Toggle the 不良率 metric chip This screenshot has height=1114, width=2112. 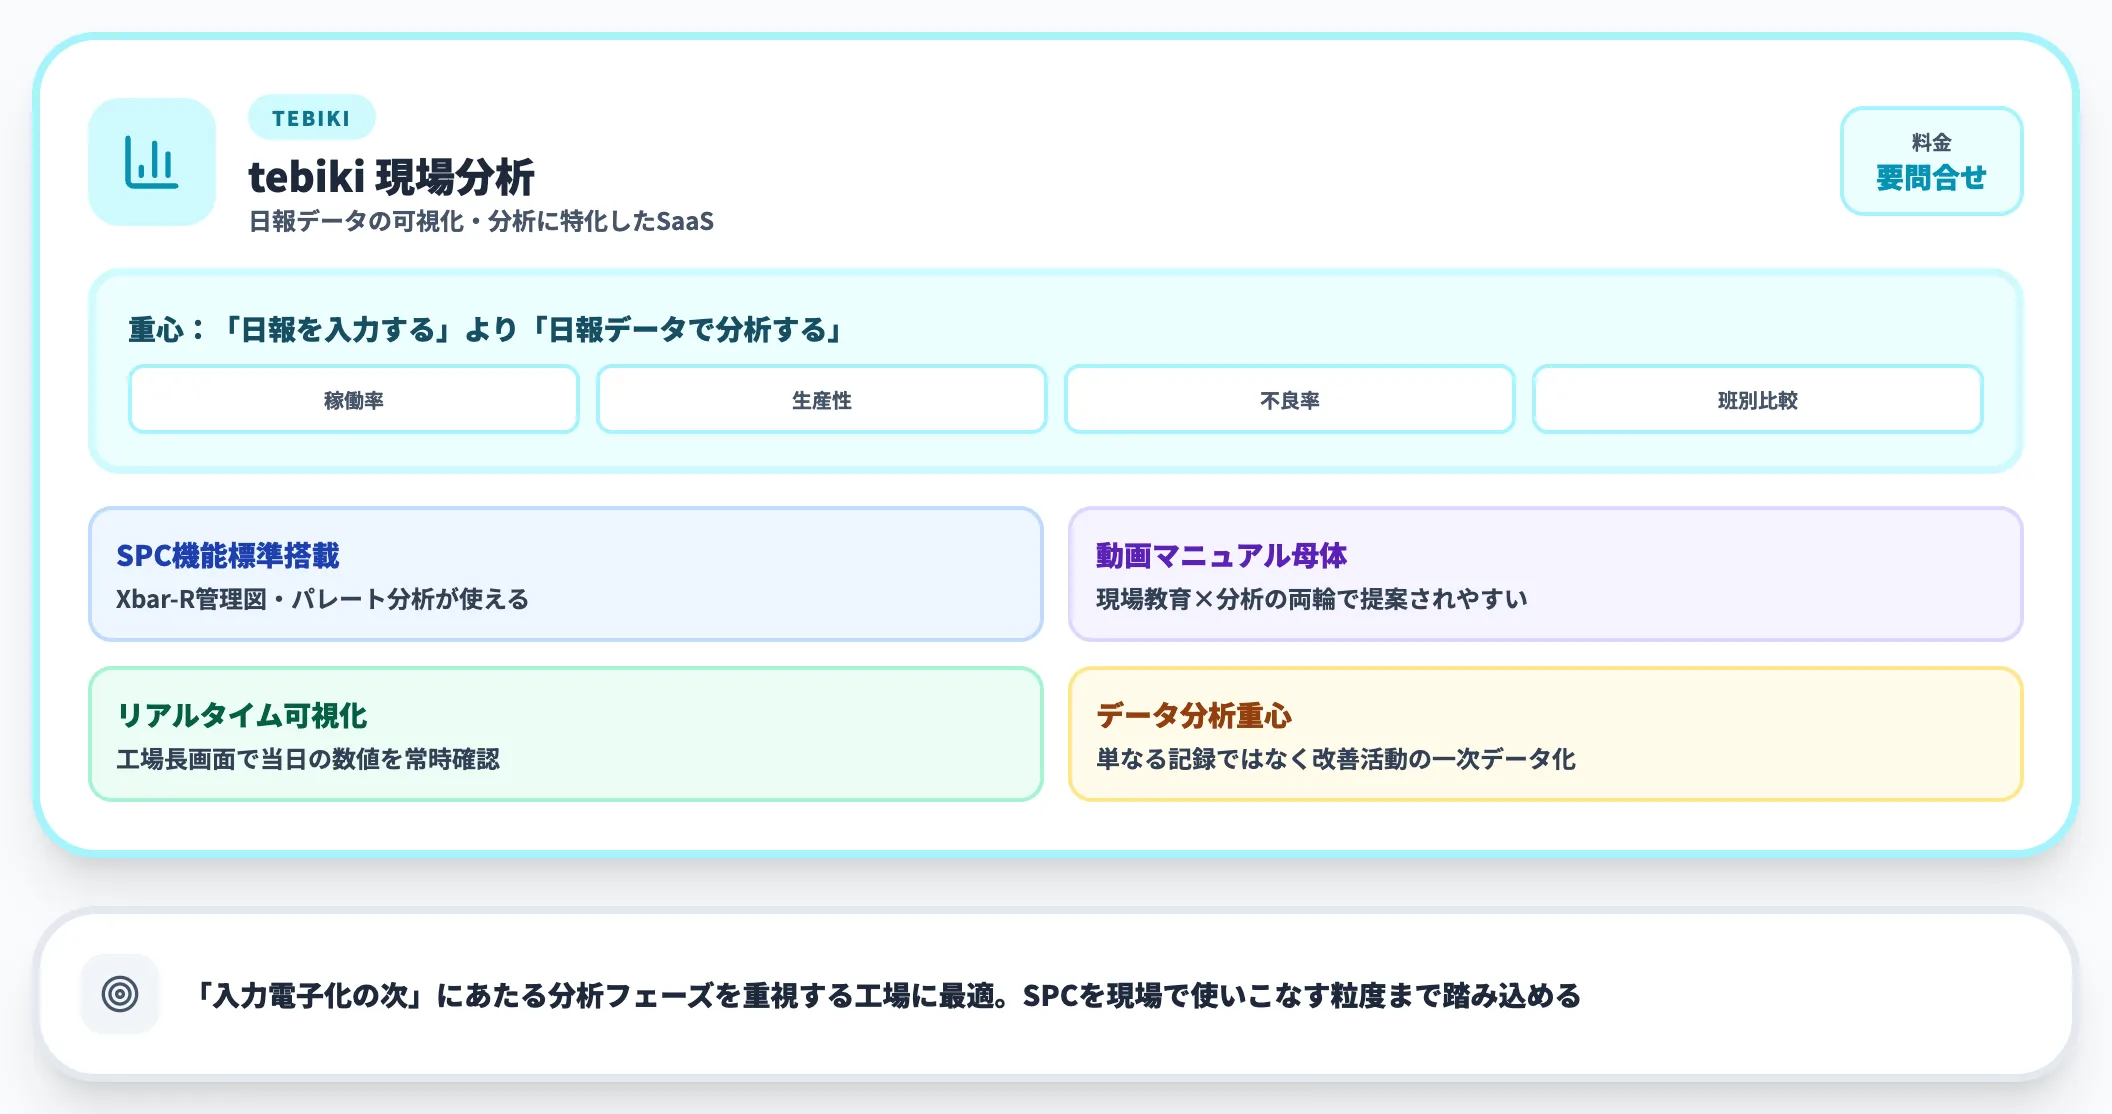1290,399
